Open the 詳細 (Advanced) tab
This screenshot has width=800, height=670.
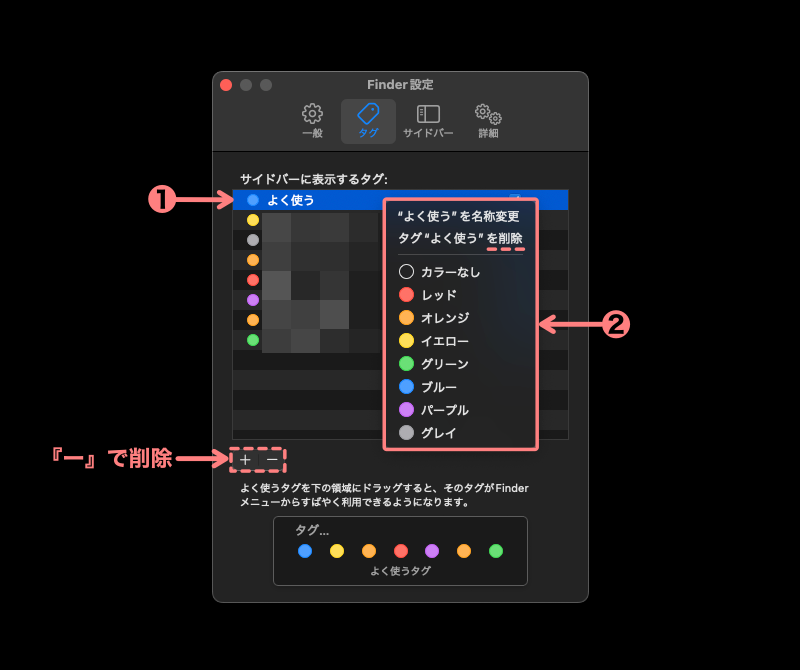[488, 121]
